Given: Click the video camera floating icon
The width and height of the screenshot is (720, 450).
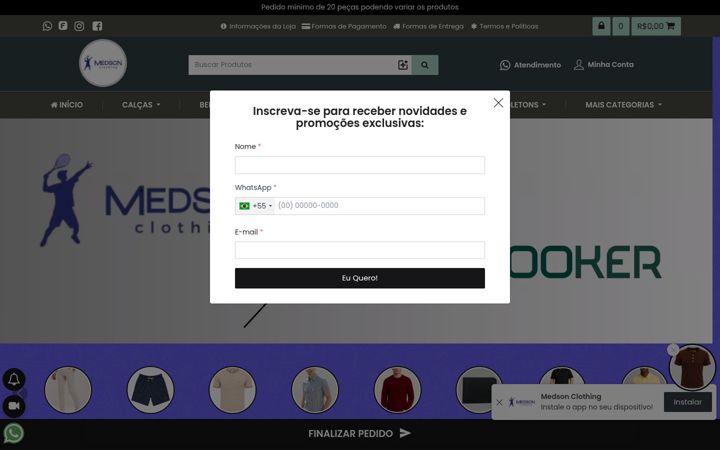Looking at the screenshot, I should (14, 406).
